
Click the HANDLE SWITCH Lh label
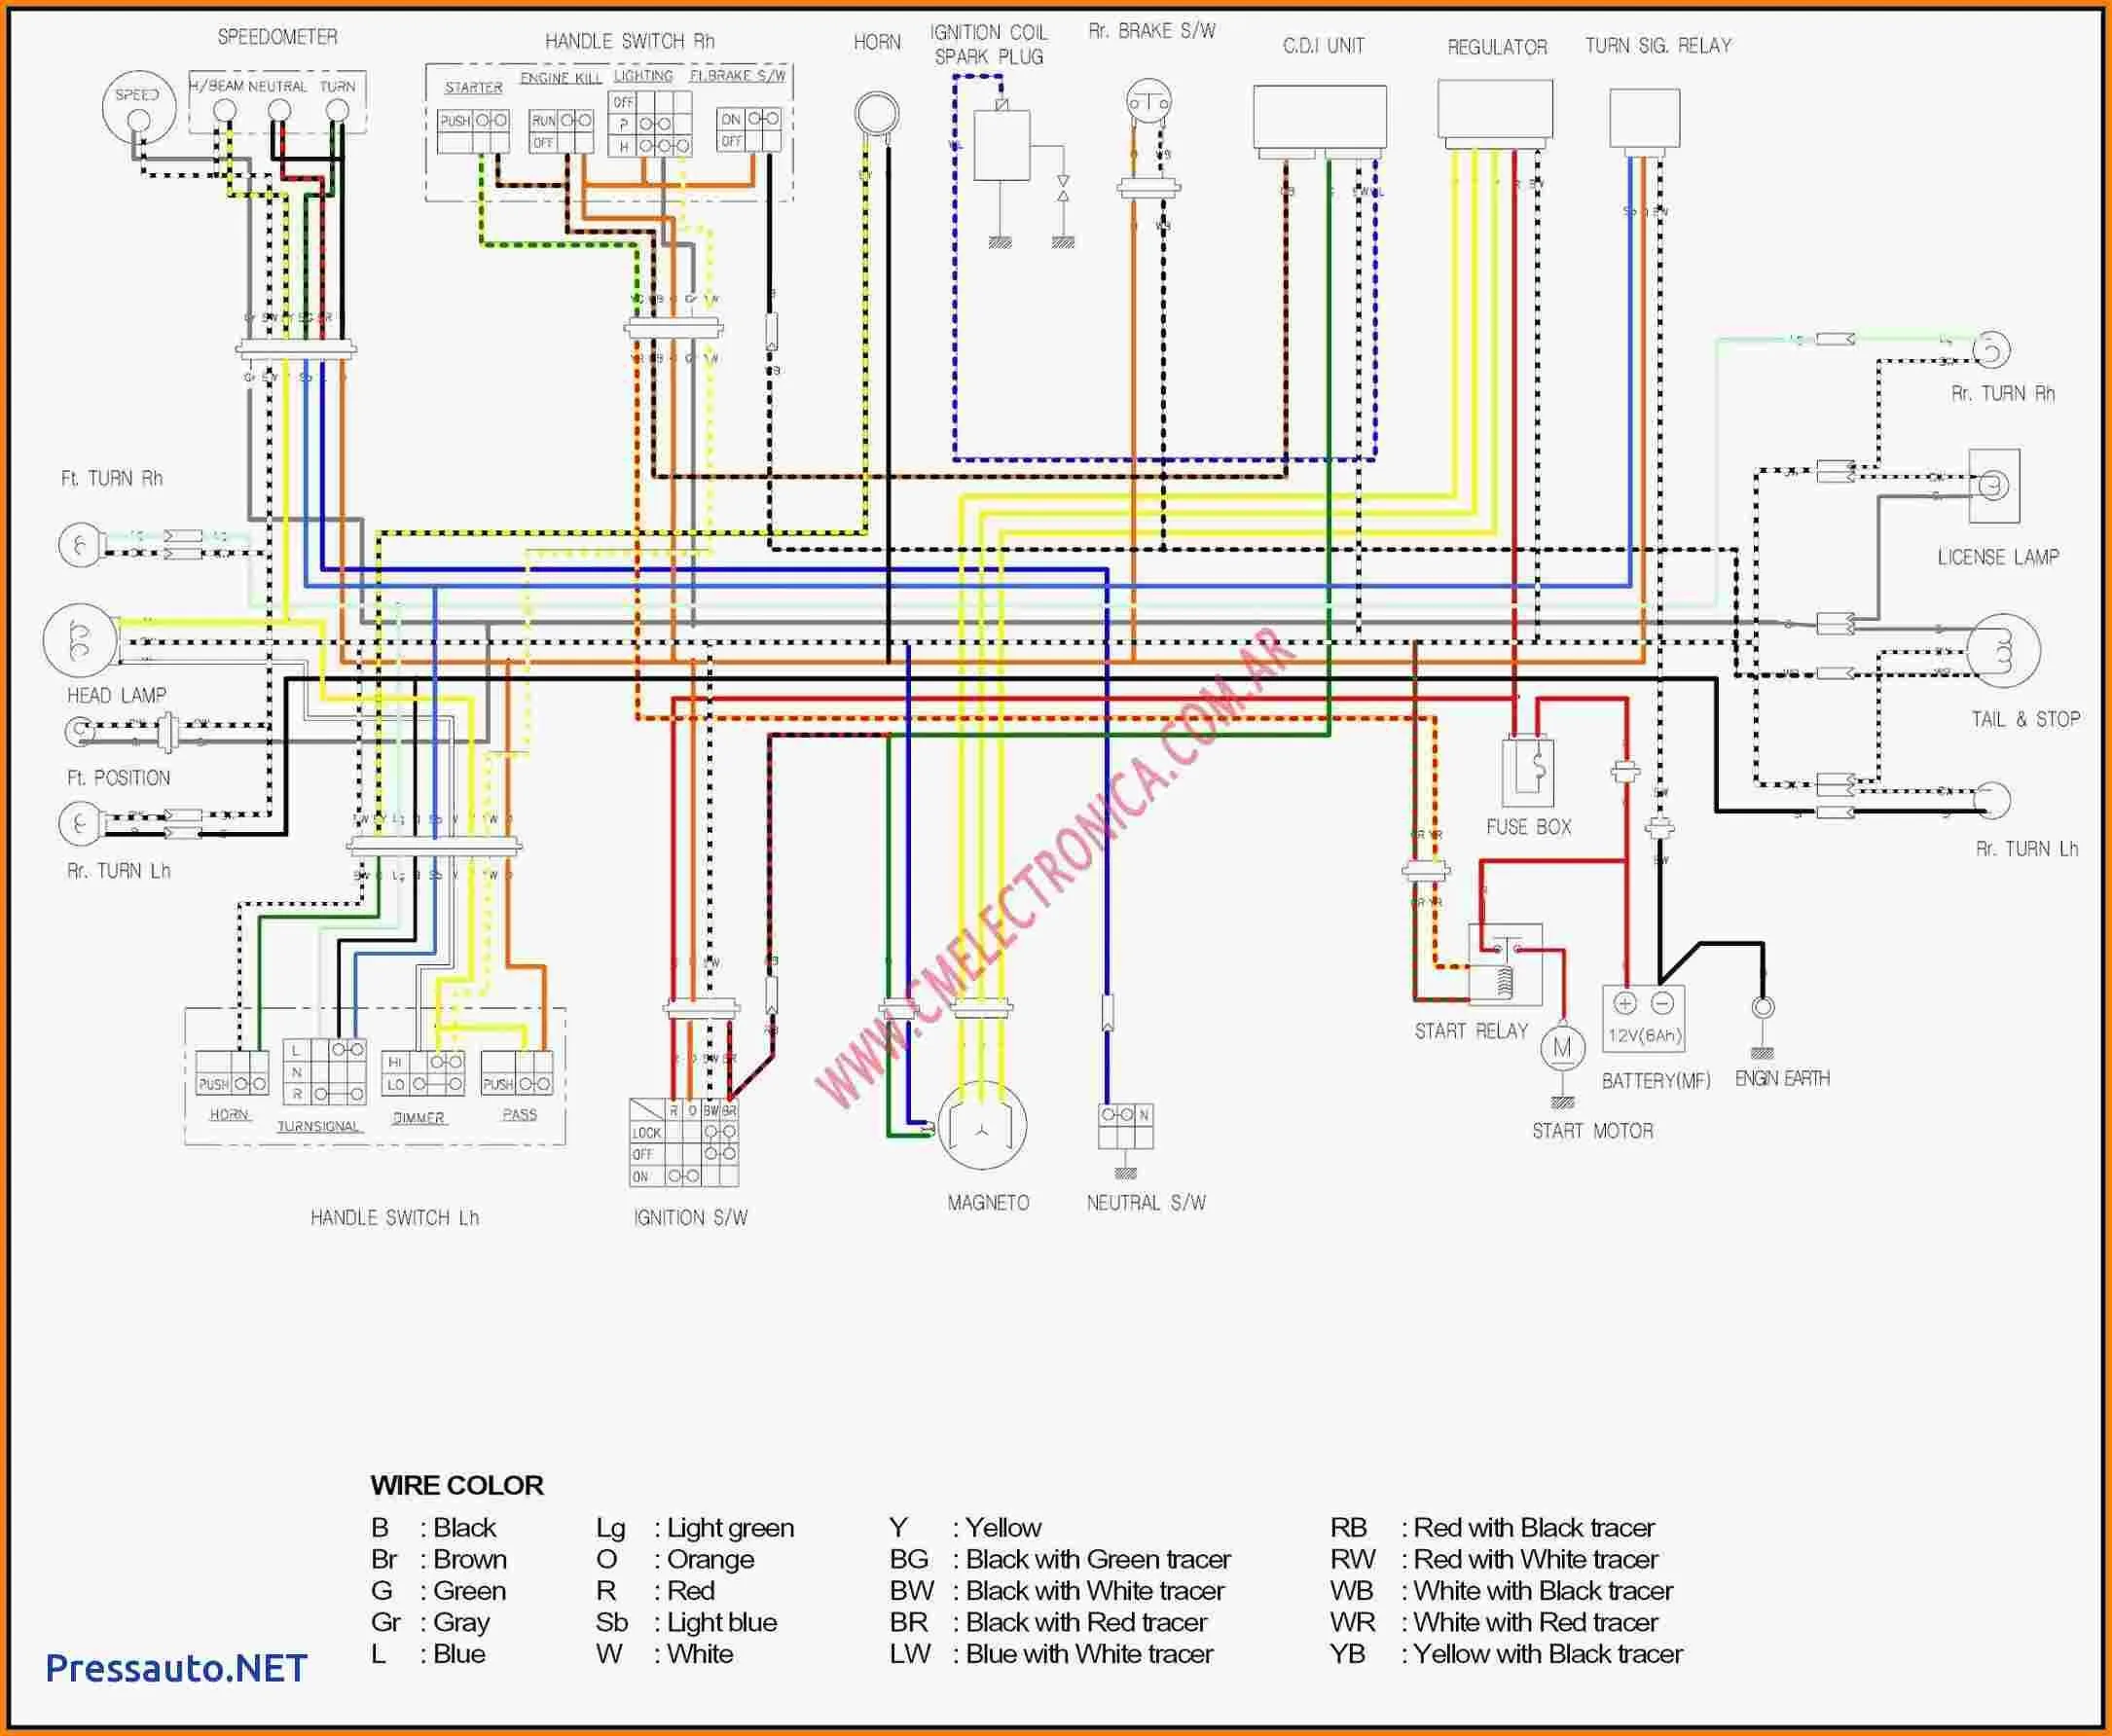pos(395,1218)
